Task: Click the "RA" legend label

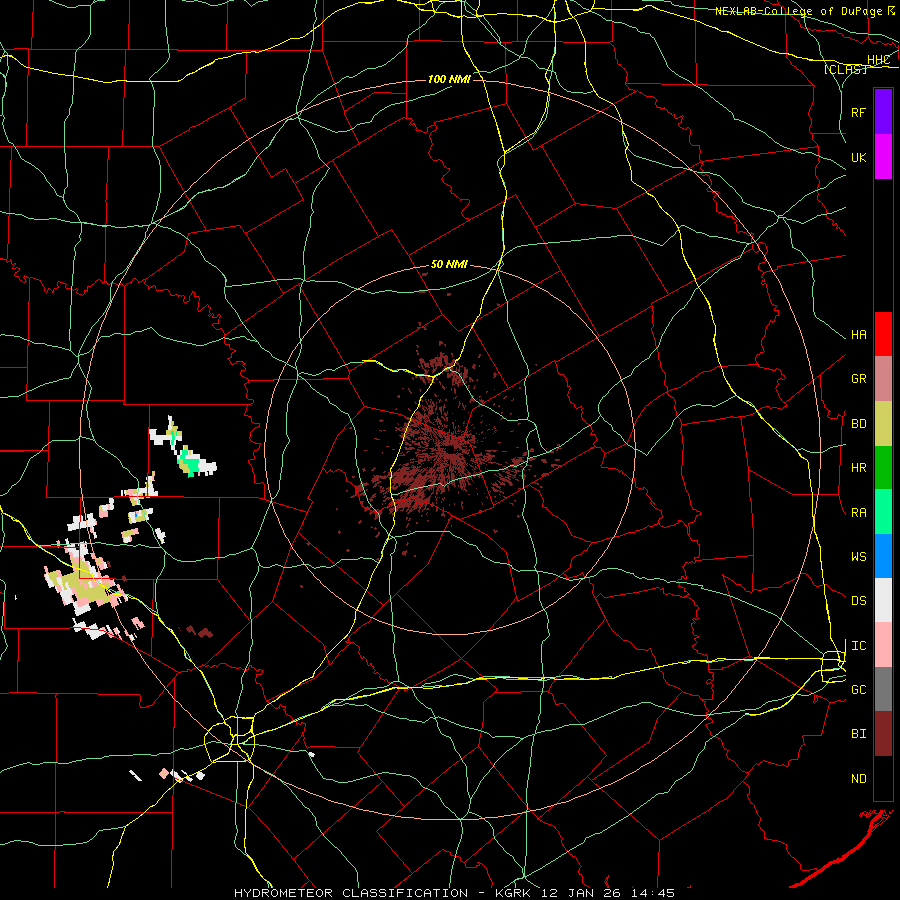Action: pyautogui.click(x=858, y=513)
